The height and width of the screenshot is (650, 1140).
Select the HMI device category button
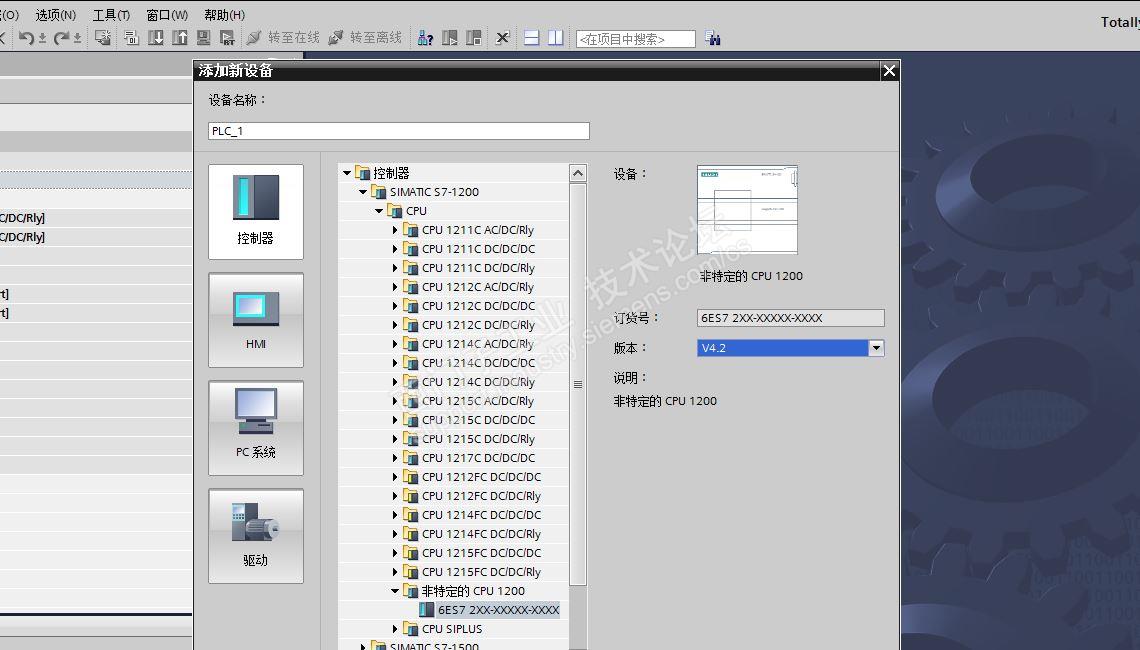click(x=256, y=320)
